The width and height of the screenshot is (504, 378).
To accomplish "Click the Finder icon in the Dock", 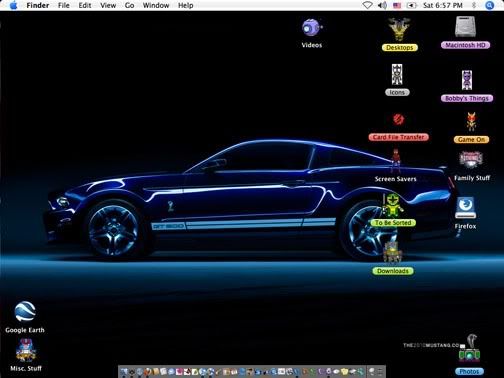I will pyautogui.click(x=124, y=372).
